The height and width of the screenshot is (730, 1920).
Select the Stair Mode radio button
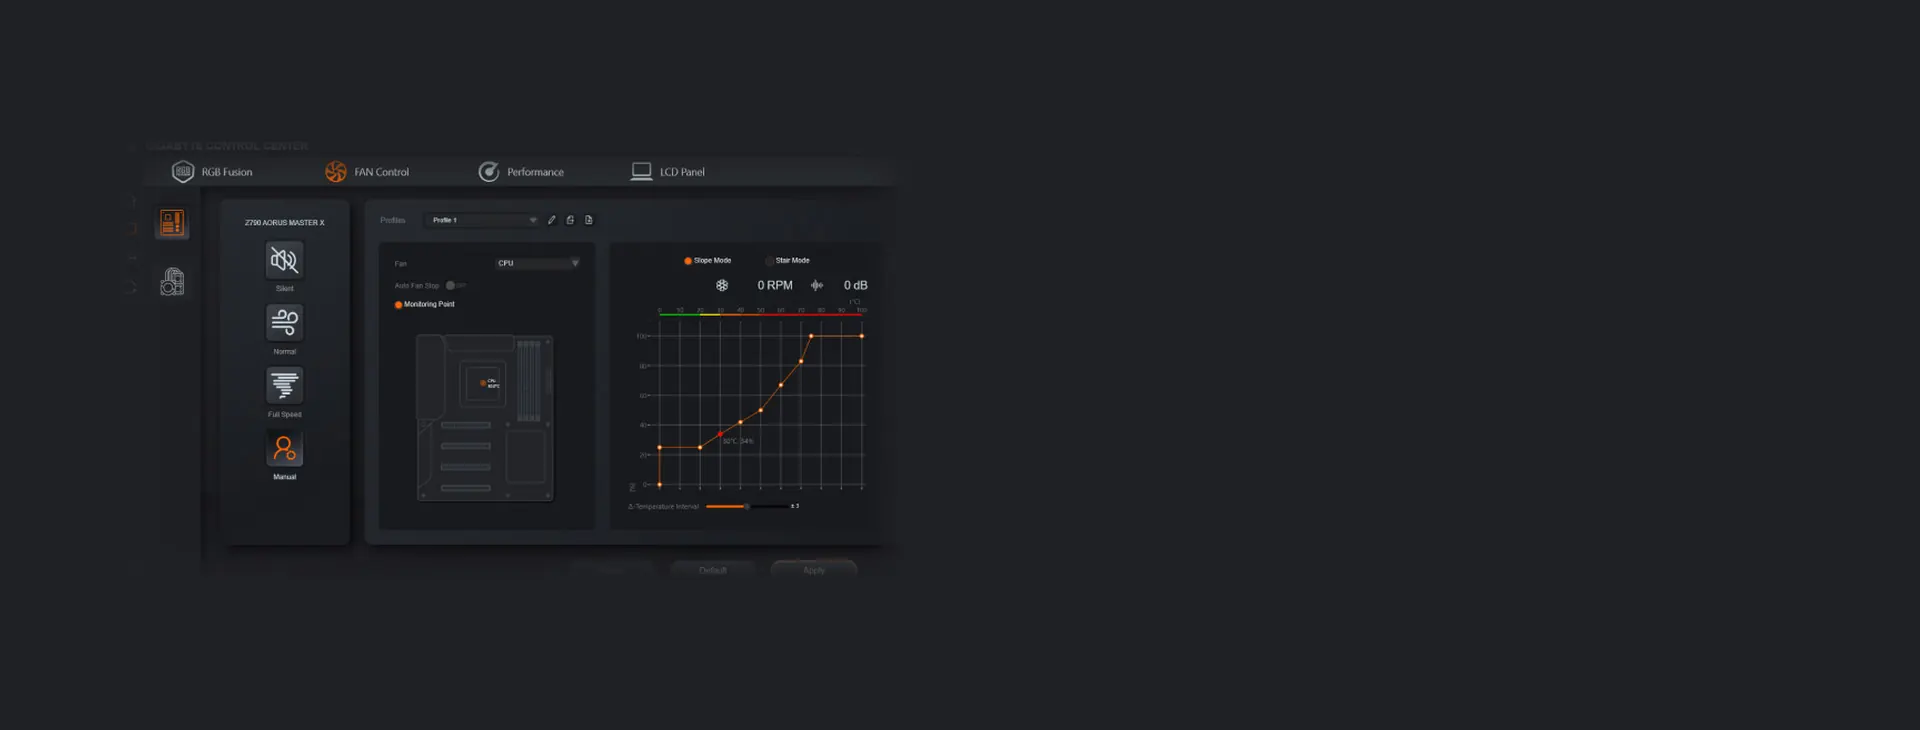(x=769, y=261)
